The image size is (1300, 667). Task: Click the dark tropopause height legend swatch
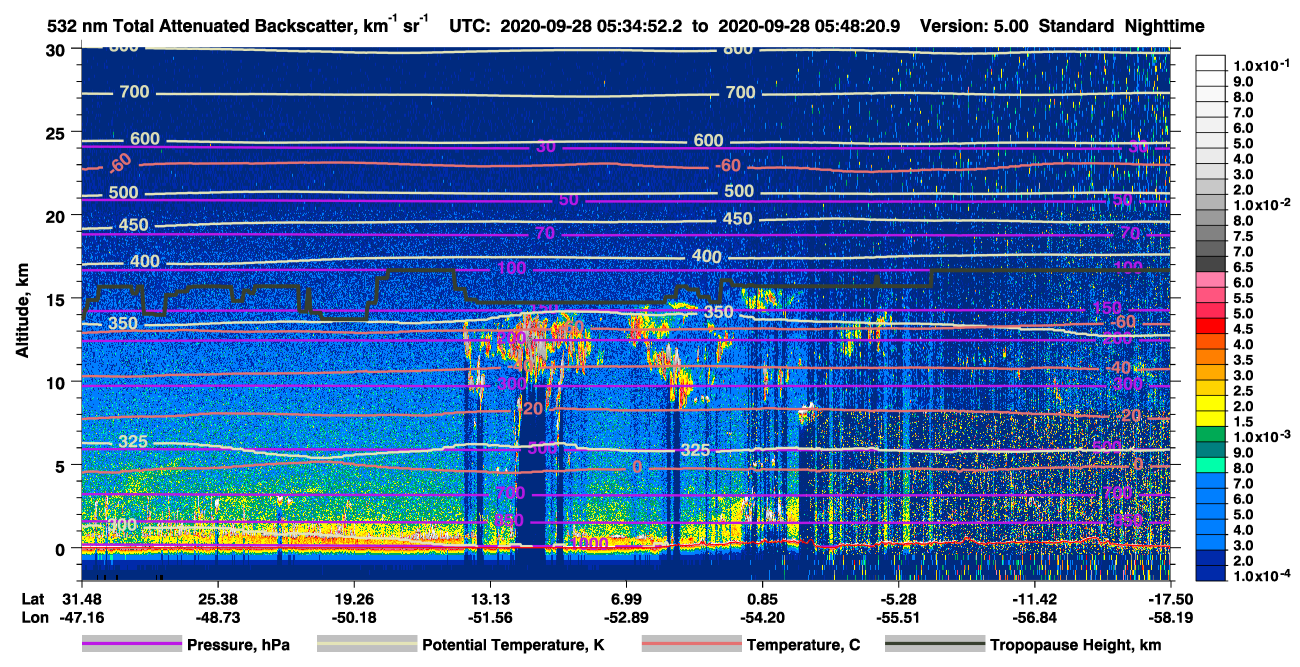tap(935, 645)
